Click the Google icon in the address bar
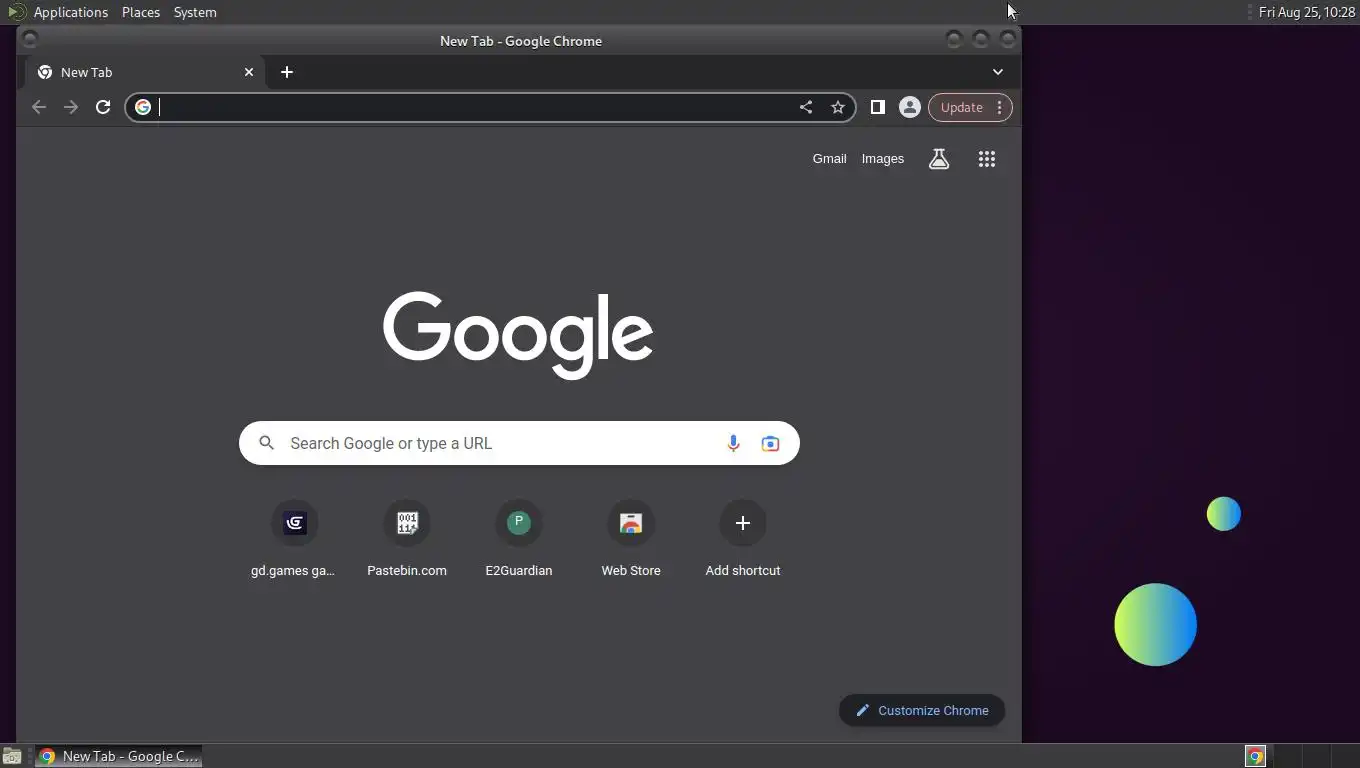 click(143, 107)
